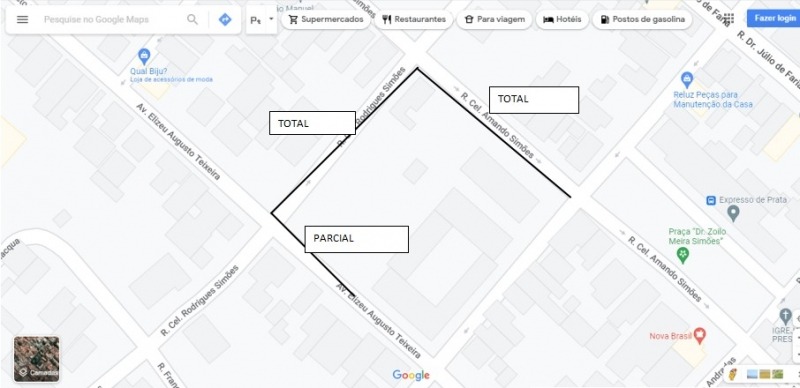Filter map by Restaurantes

coord(414,19)
